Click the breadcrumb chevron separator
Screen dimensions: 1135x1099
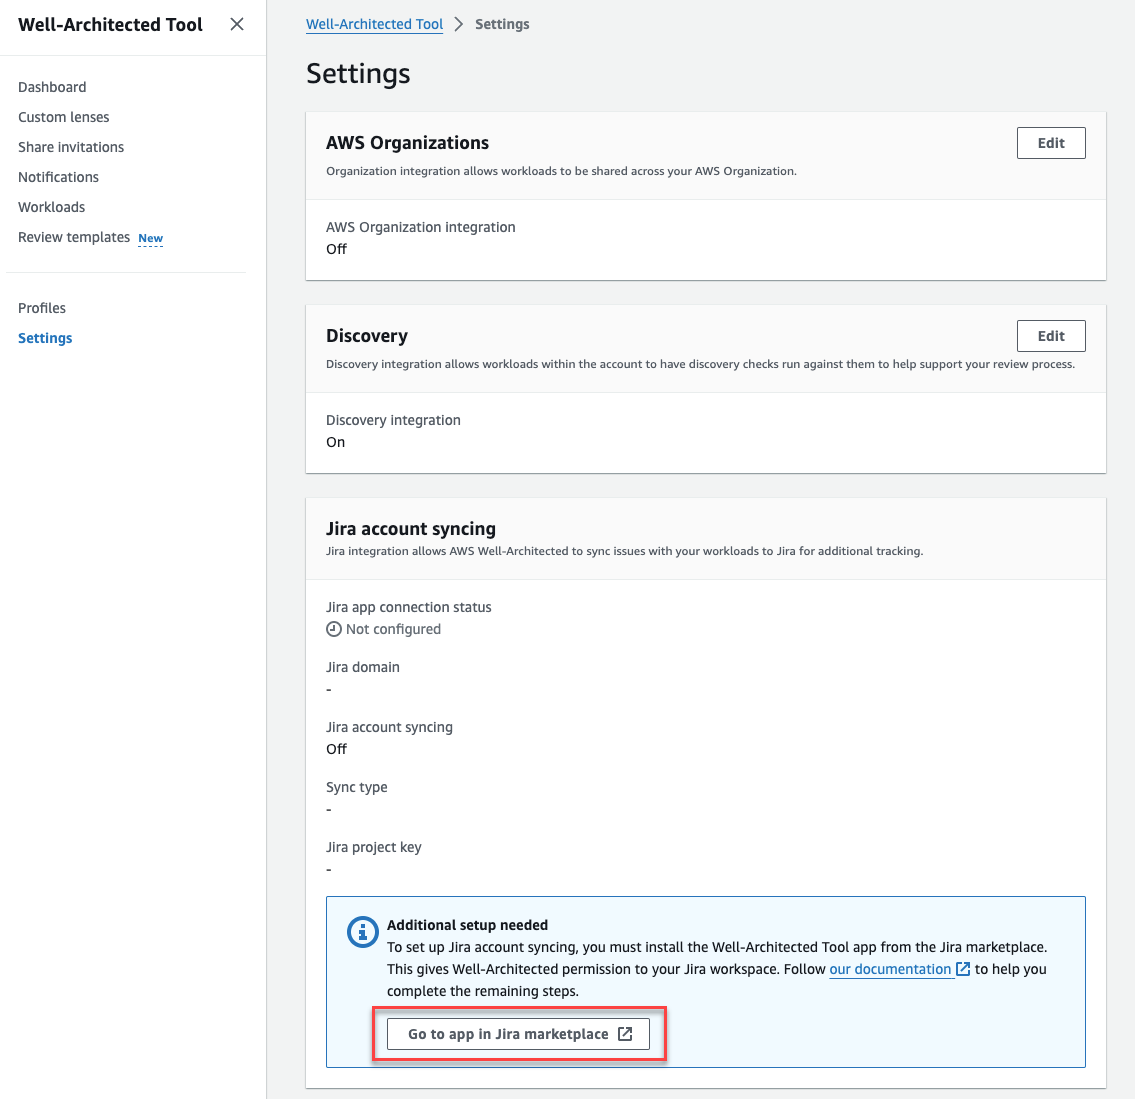click(460, 23)
